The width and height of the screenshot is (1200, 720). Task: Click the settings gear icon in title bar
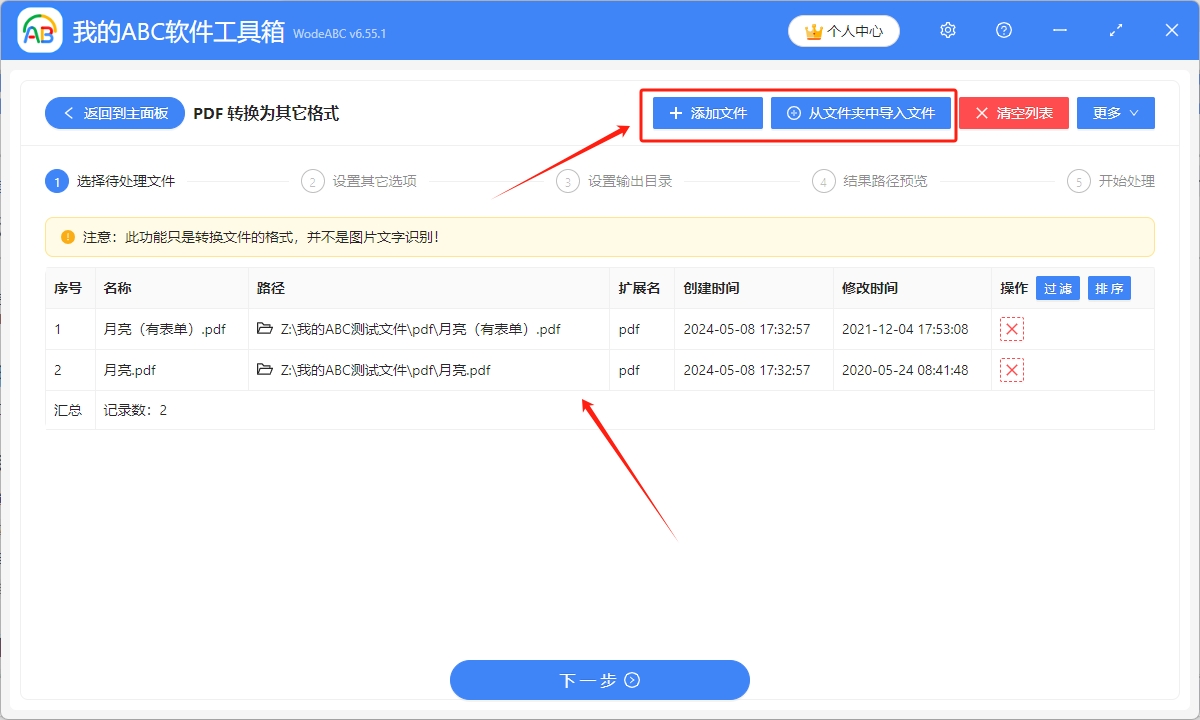(948, 31)
